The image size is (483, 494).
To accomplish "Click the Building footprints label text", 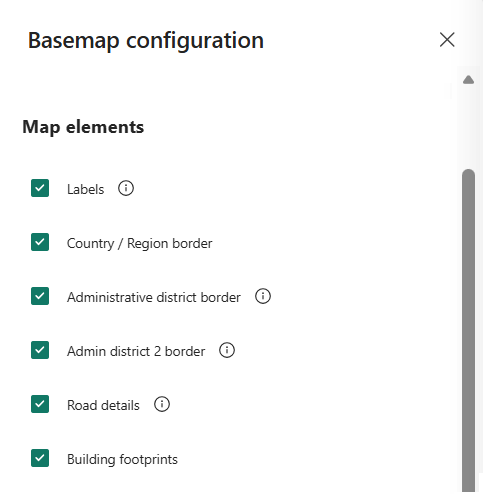I will (x=122, y=459).
